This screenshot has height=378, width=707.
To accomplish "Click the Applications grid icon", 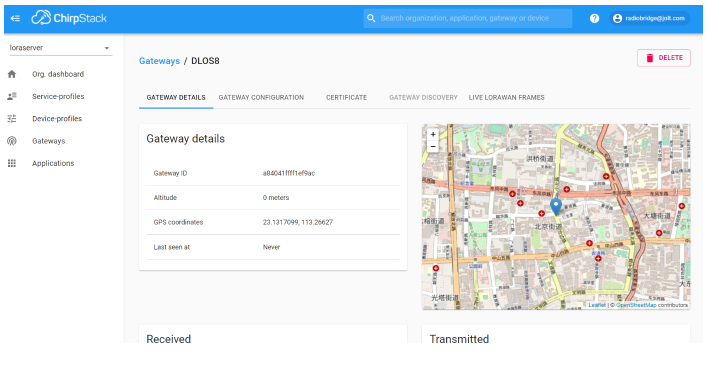I will (x=12, y=163).
